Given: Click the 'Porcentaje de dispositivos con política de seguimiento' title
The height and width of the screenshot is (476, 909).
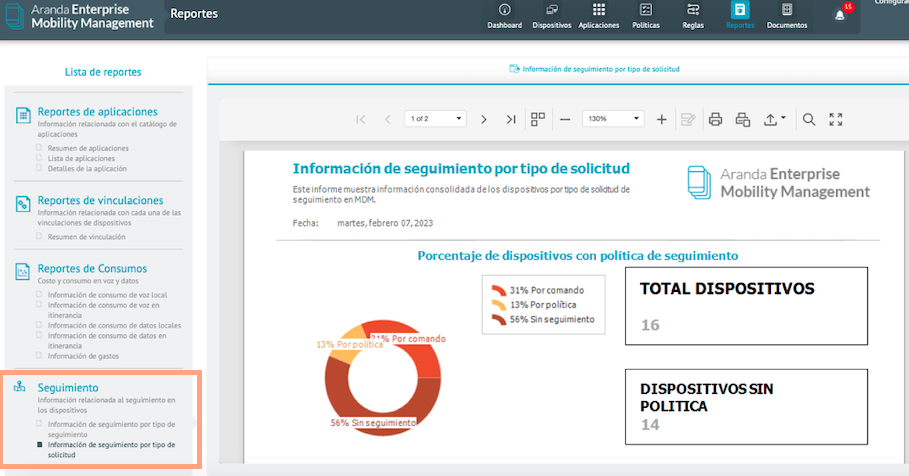Looking at the screenshot, I should point(577,256).
